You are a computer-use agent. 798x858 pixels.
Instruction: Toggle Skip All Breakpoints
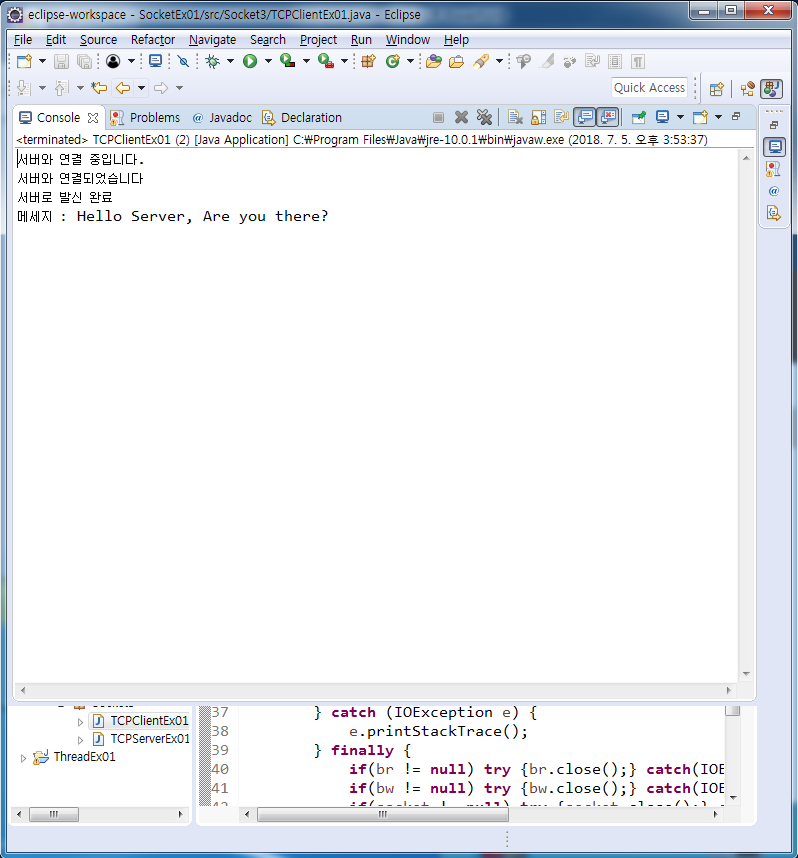183,61
